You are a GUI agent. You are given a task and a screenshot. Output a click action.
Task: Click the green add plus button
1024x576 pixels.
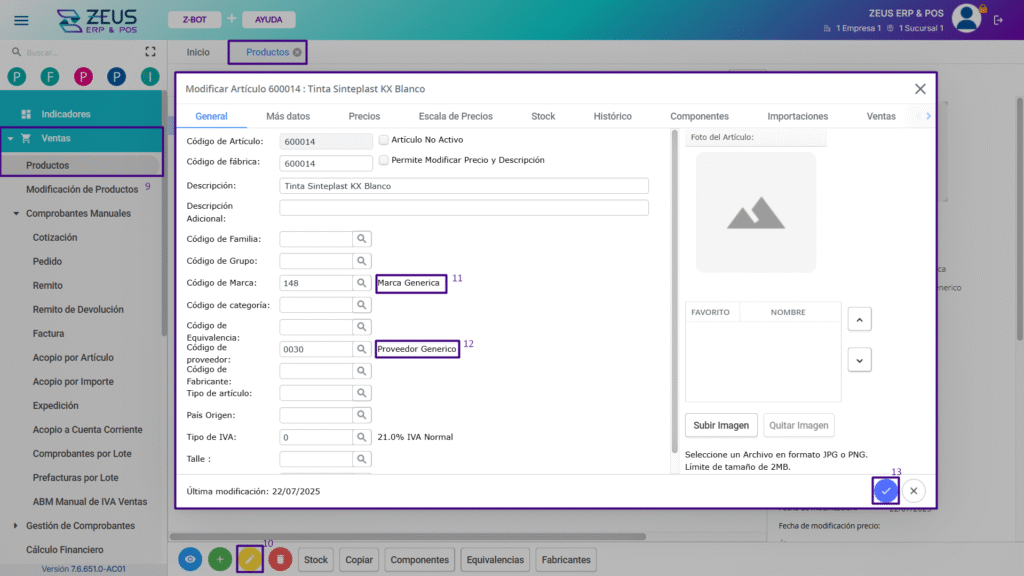(220, 560)
